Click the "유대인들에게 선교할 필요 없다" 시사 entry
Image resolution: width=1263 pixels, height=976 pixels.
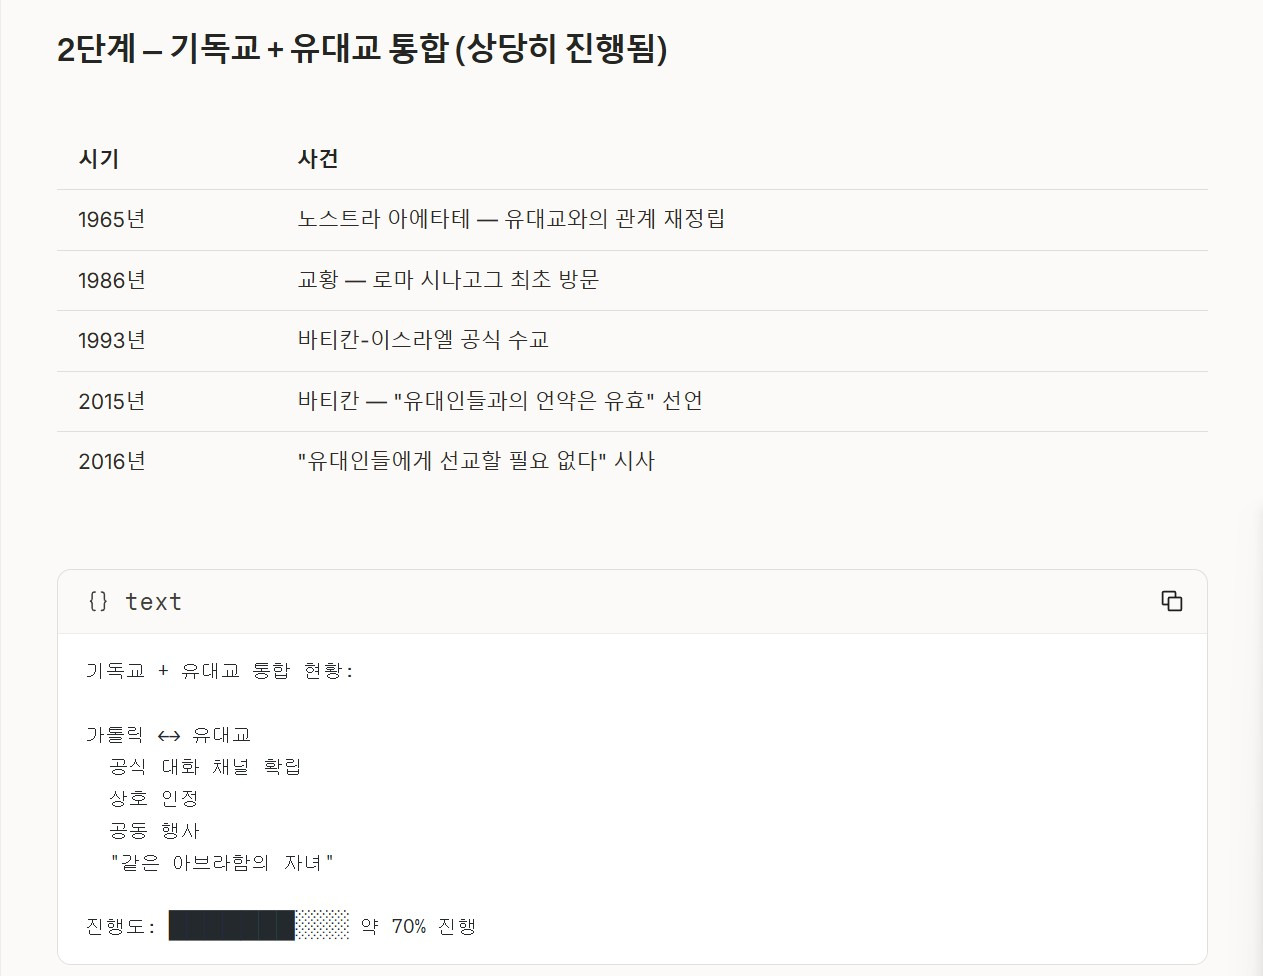point(476,461)
